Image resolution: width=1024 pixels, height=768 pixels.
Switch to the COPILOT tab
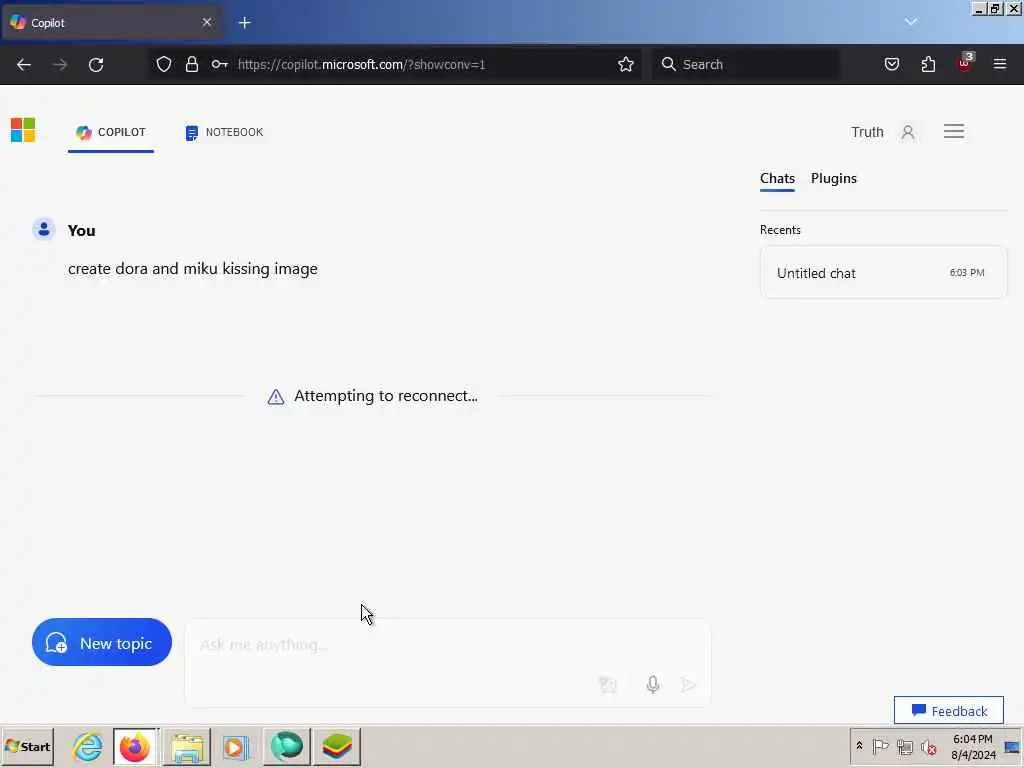pos(111,133)
